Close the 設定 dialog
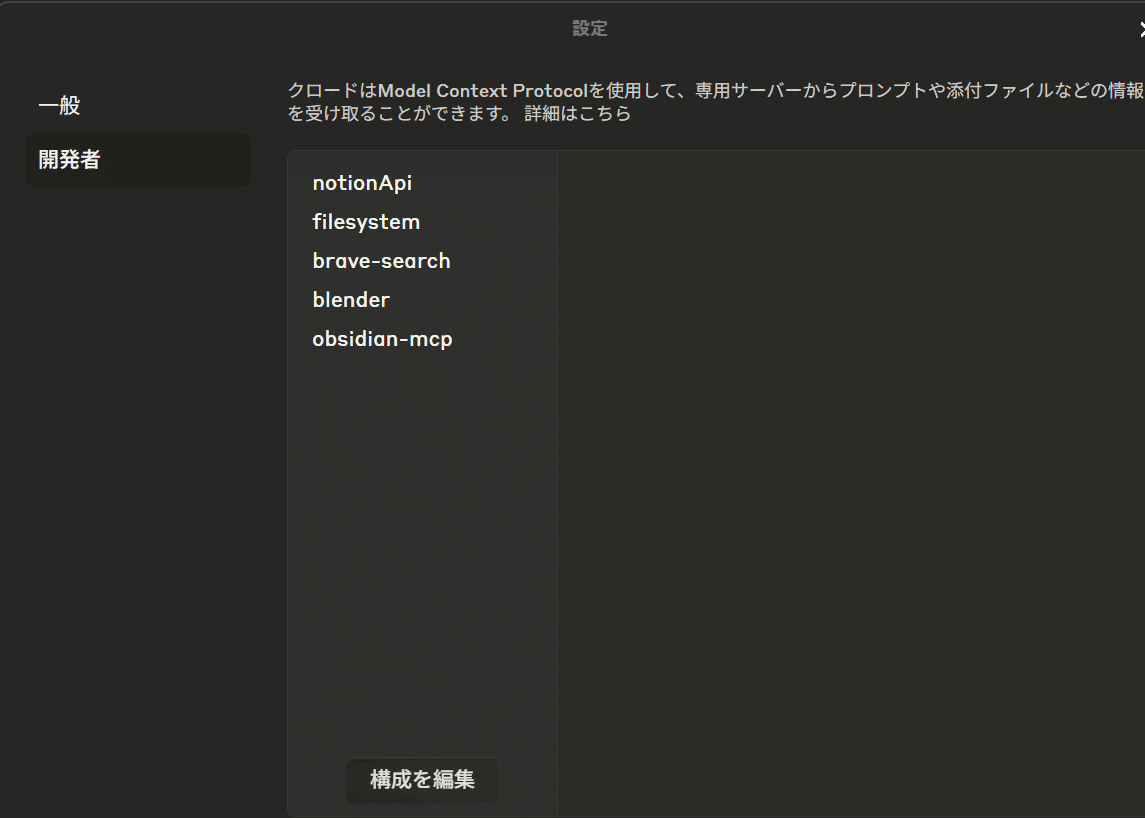 pos(1141,28)
